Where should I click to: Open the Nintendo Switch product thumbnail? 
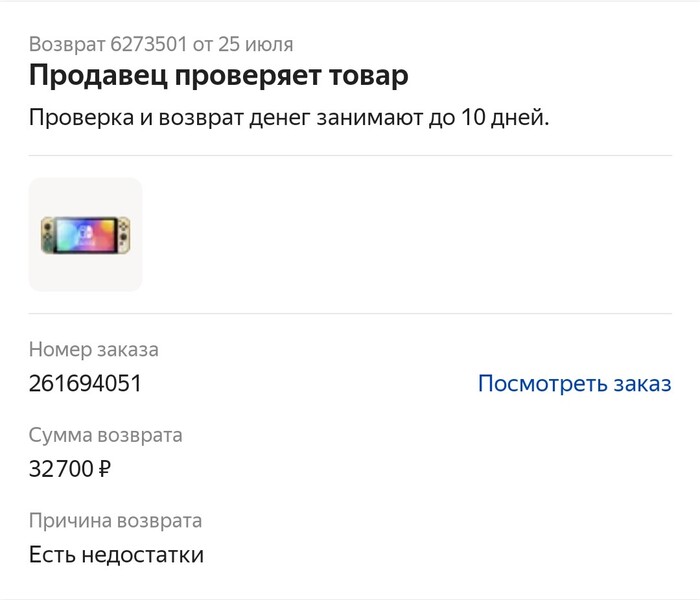click(x=86, y=235)
